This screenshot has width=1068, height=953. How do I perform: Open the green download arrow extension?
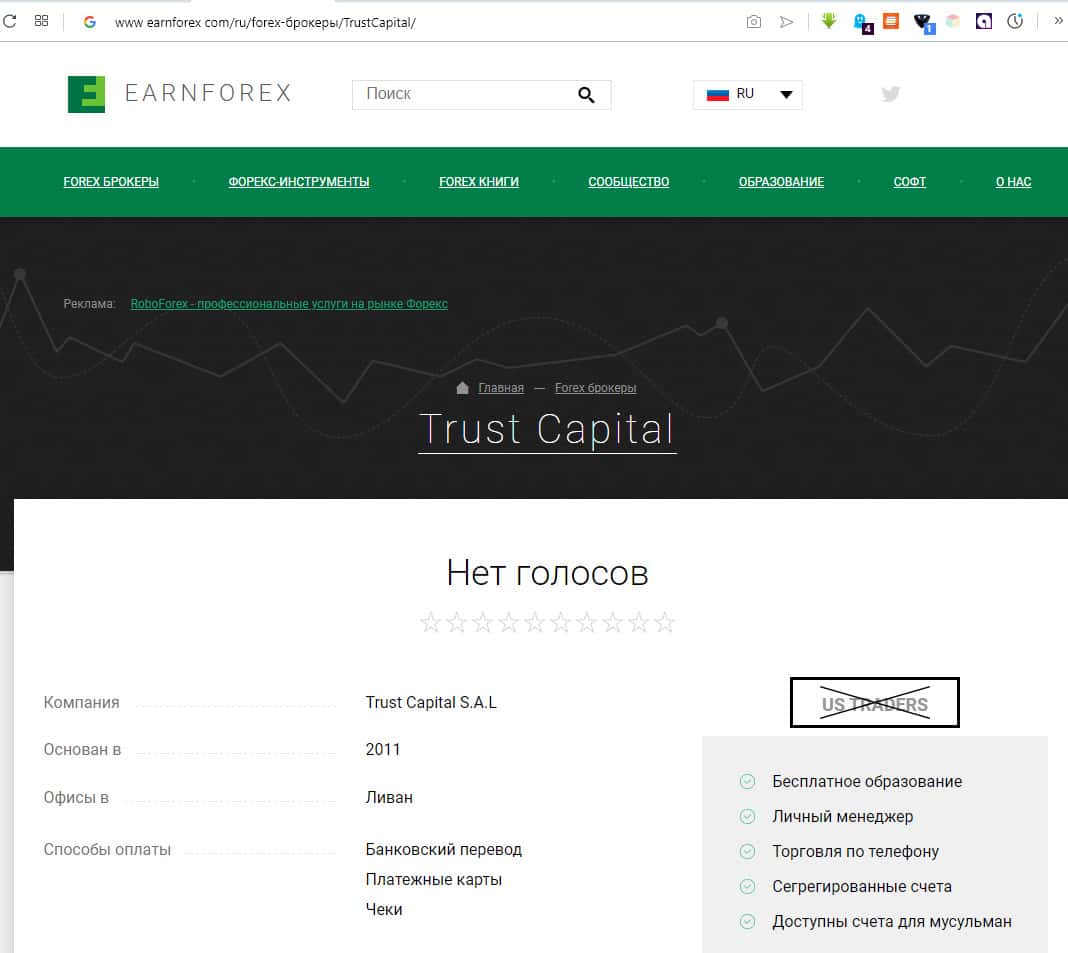829,21
